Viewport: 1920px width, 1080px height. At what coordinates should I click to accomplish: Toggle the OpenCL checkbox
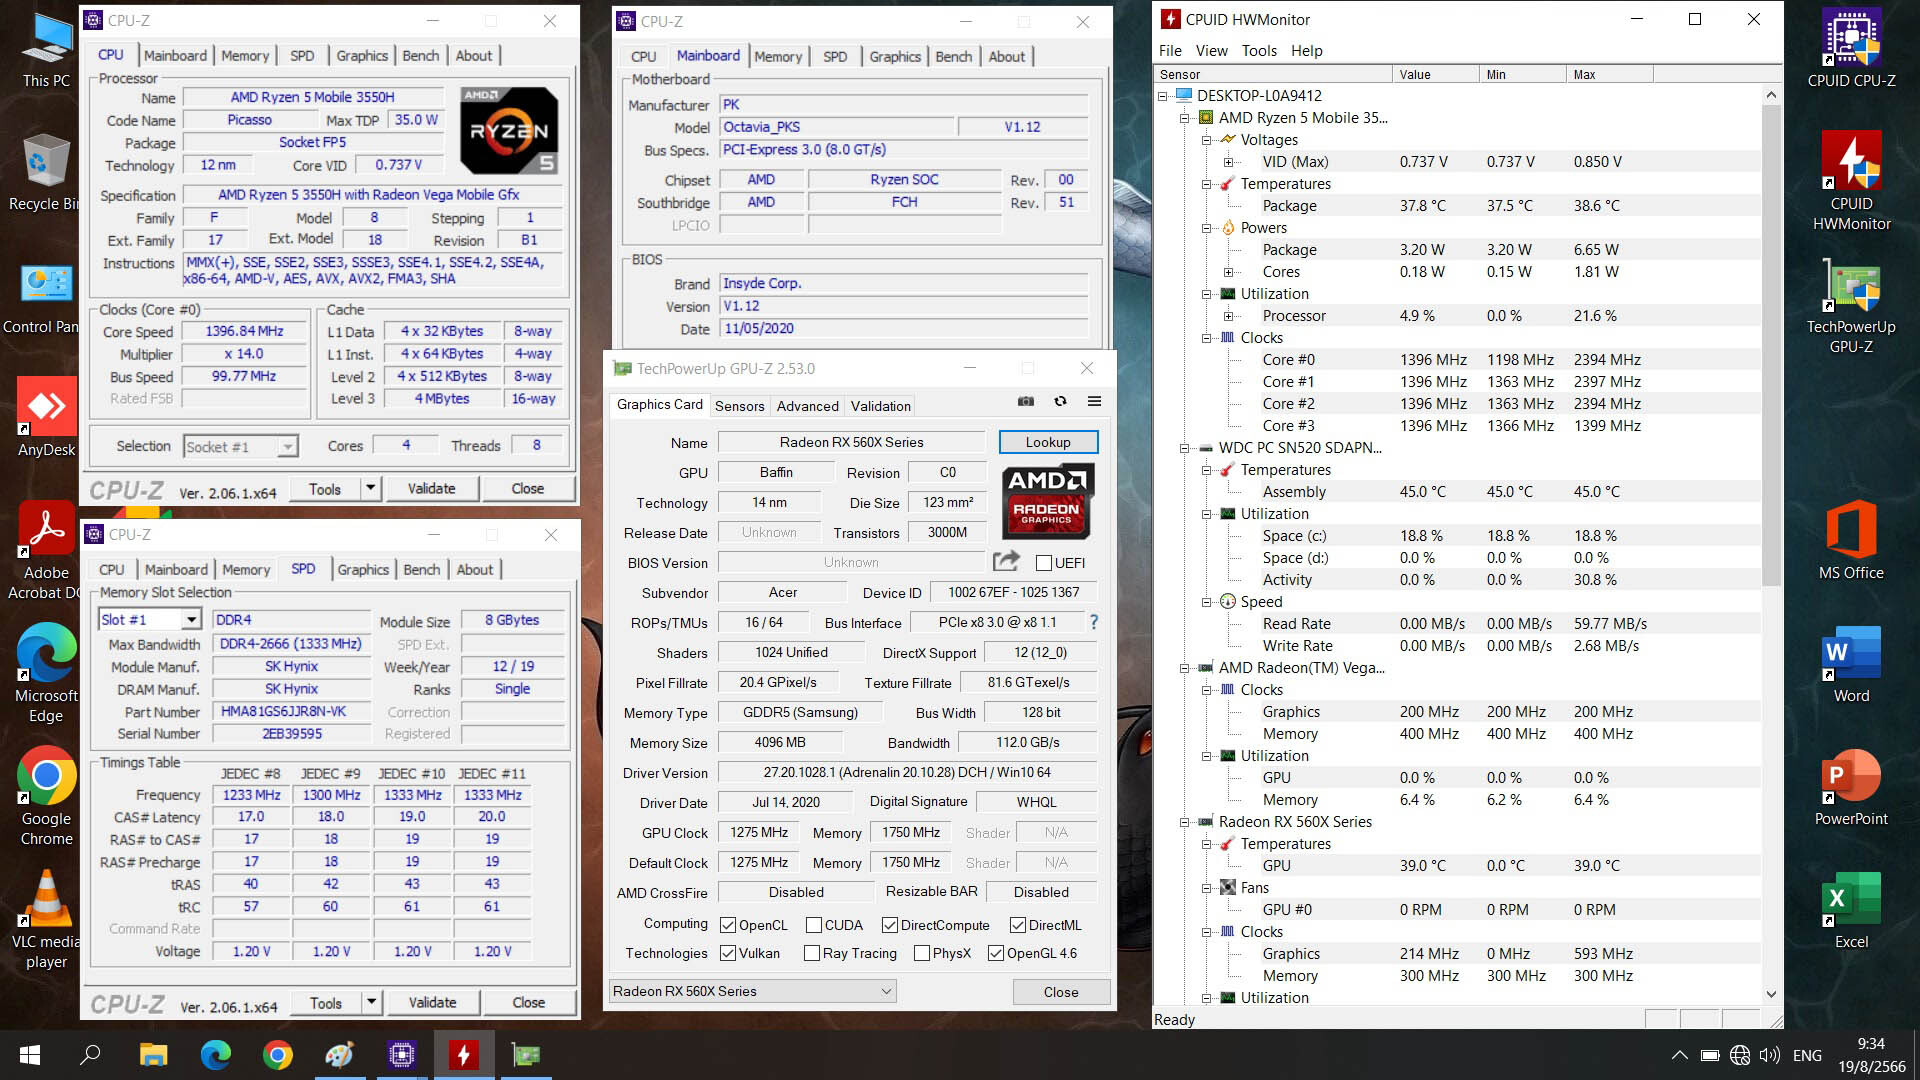click(728, 925)
